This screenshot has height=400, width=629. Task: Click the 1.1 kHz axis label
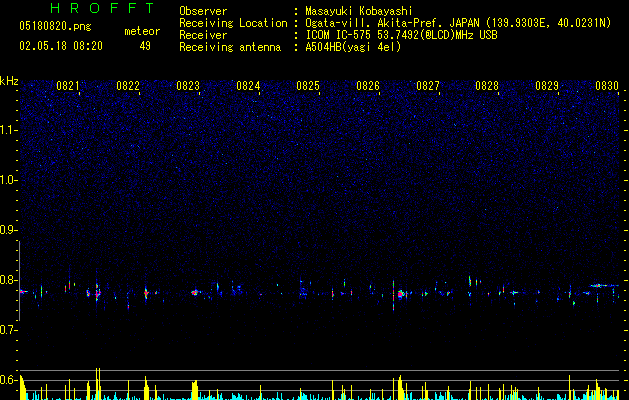click(9, 130)
